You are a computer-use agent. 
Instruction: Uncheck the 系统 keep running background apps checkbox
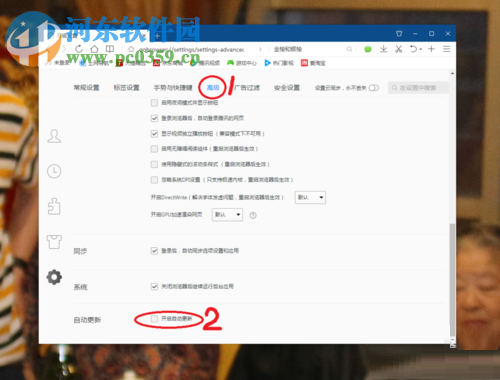(154, 286)
